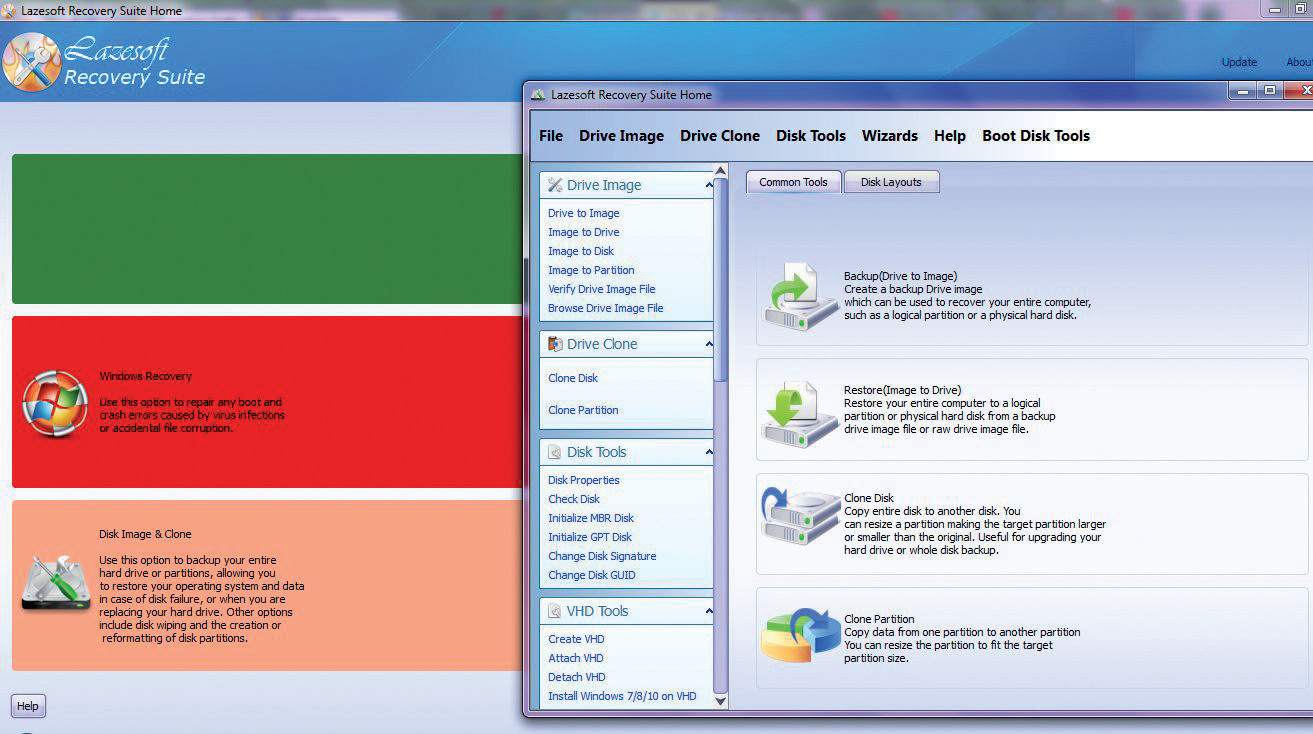This screenshot has height=734, width=1313.
Task: Click the Help button in back window
Action: tap(28, 706)
